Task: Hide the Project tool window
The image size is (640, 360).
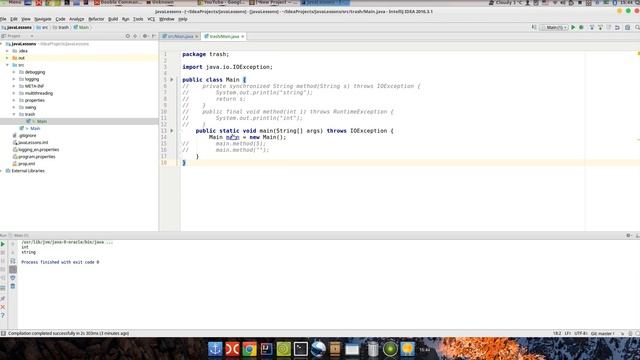Action: [154, 36]
